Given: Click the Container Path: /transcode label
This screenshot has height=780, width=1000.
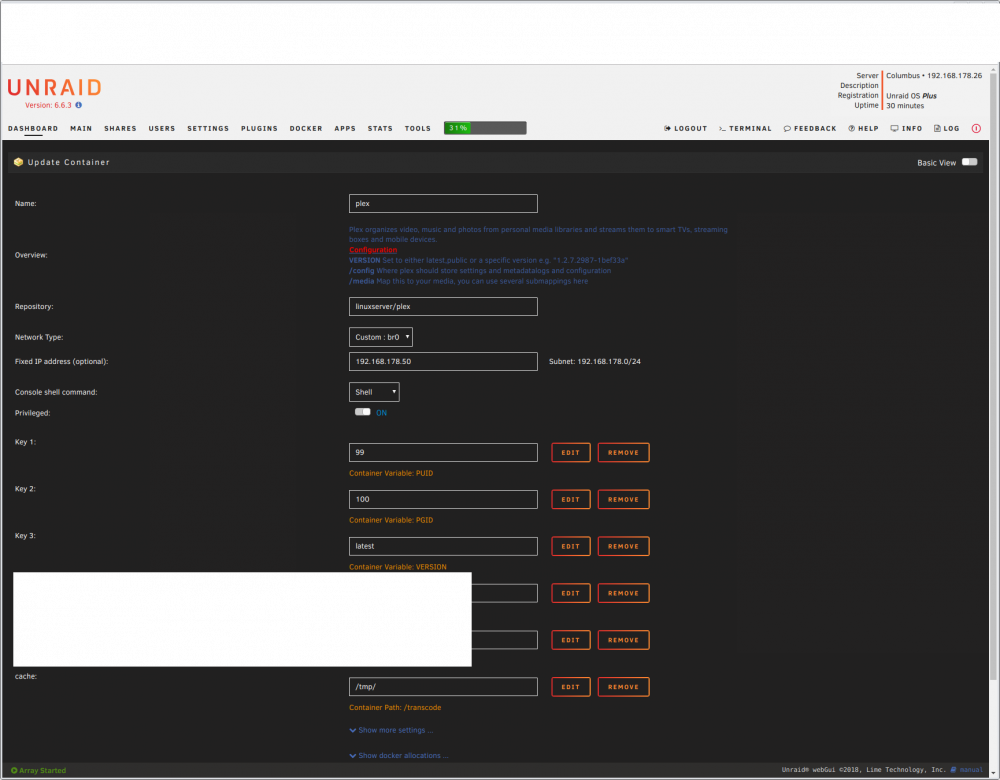Looking at the screenshot, I should pos(395,707).
